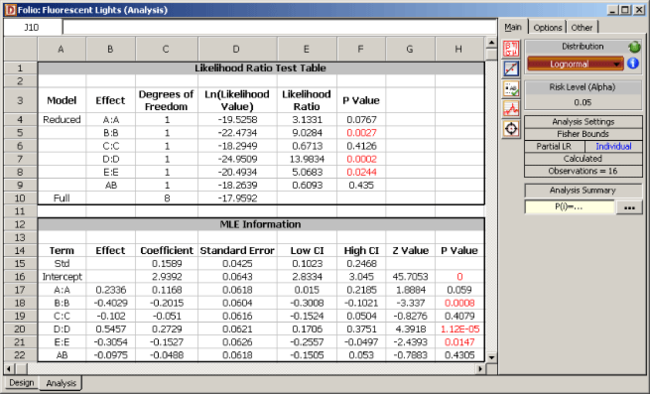
Task: Click the Calculated status box
Action: [x=583, y=159]
